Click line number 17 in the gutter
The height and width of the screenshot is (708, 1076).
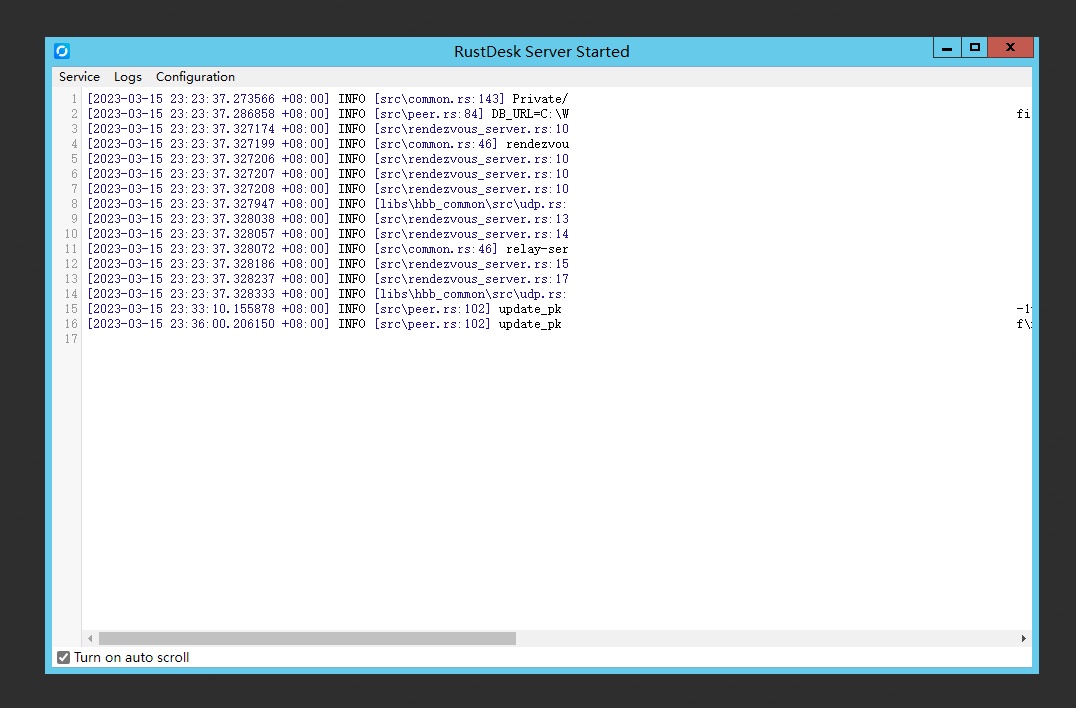pyautogui.click(x=71, y=339)
